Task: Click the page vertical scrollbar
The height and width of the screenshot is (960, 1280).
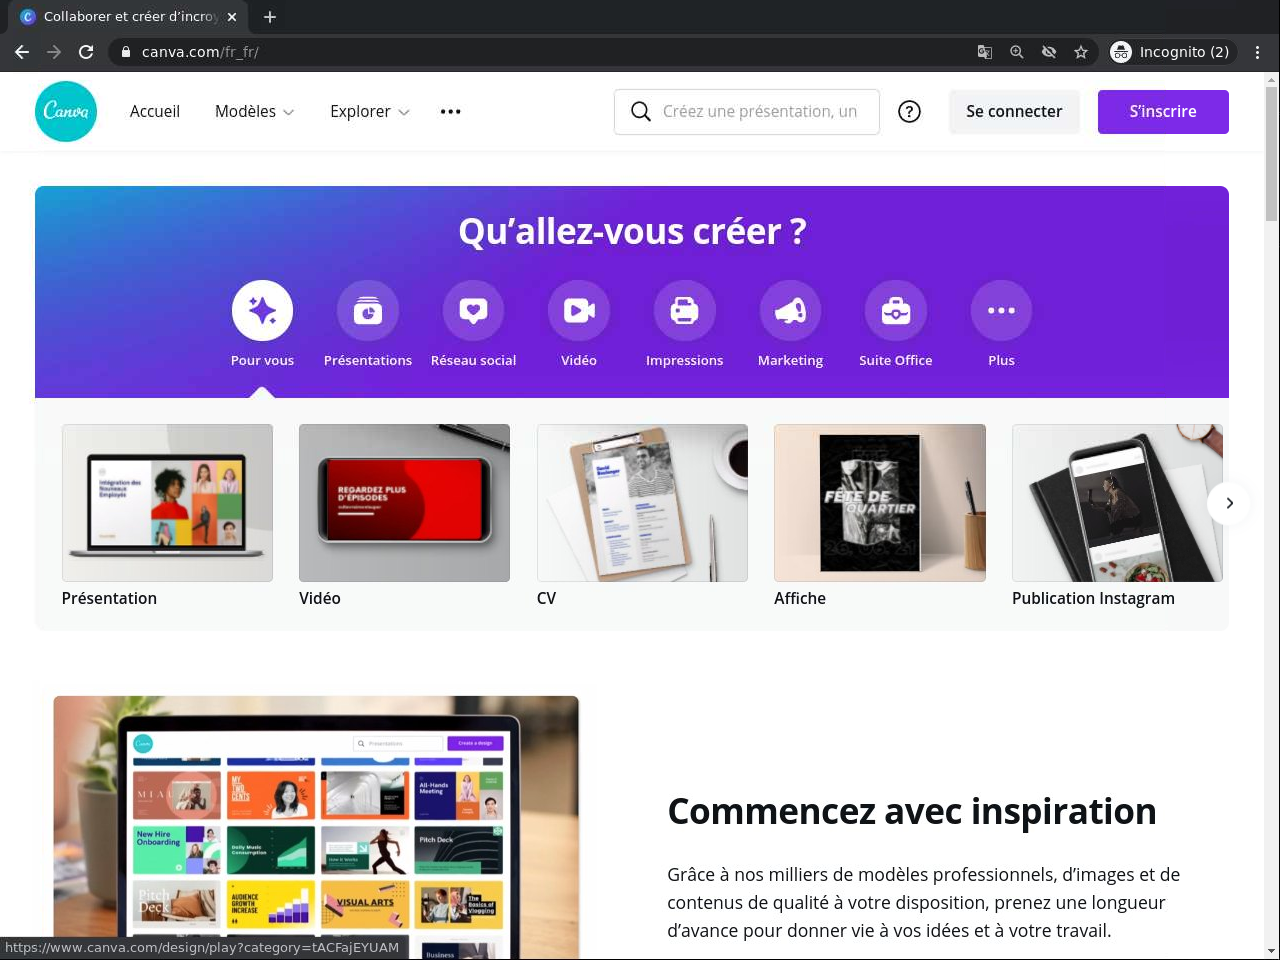Action: (1271, 154)
